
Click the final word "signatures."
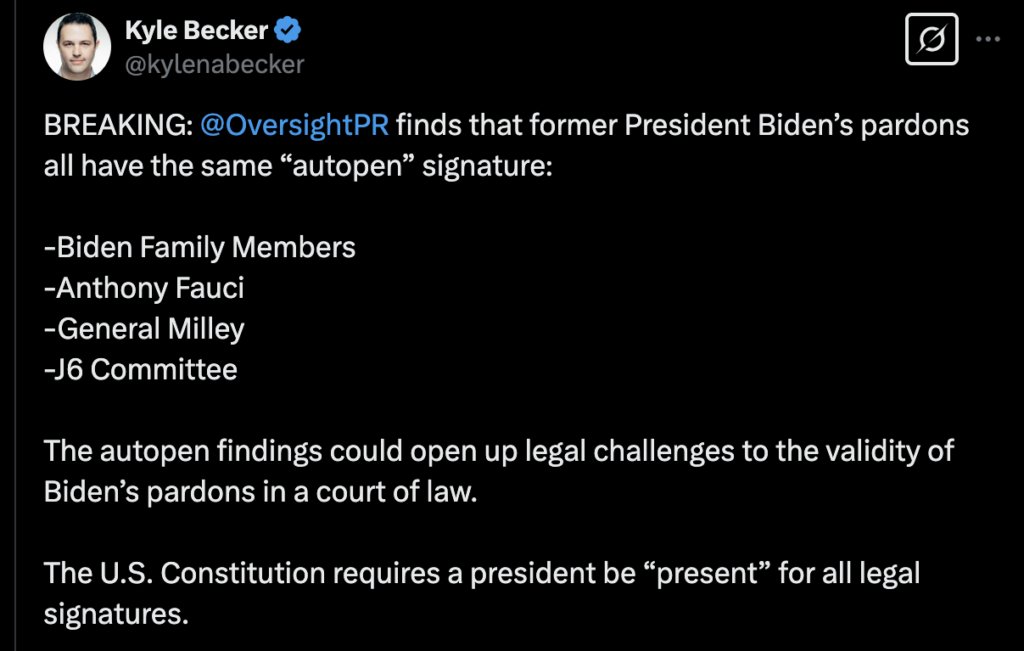[116, 613]
